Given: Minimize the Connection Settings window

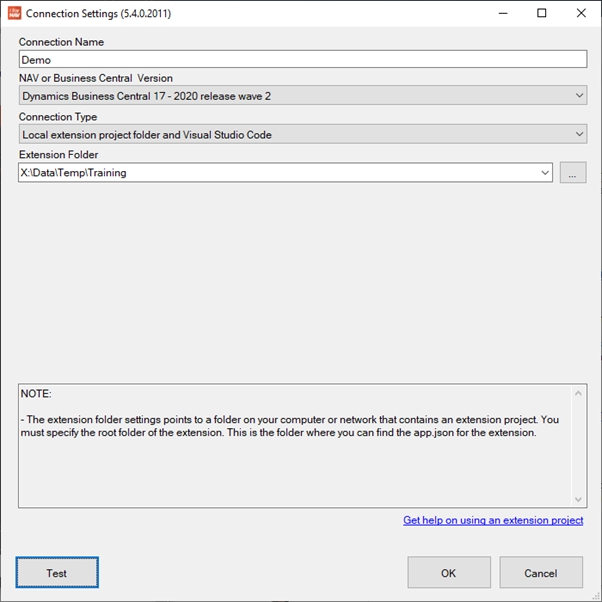Looking at the screenshot, I should coord(503,13).
